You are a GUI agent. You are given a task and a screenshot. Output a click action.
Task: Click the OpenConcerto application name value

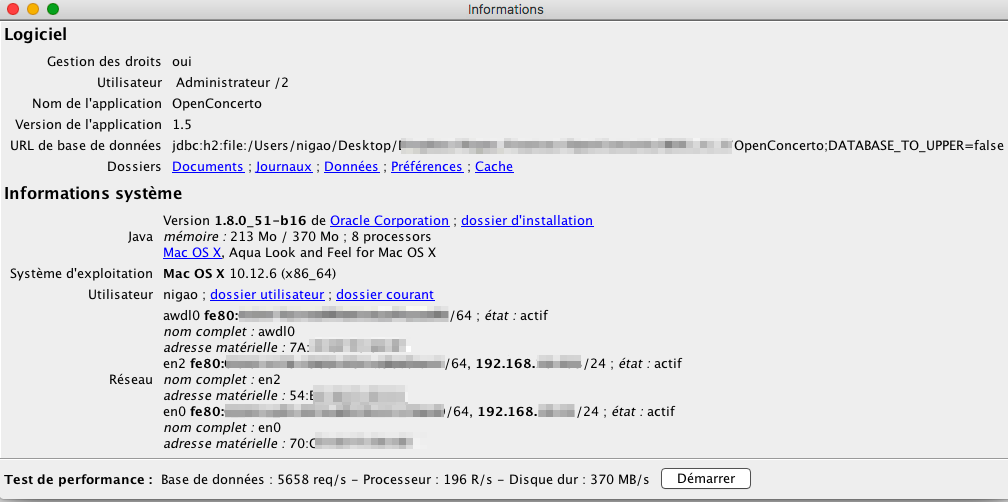click(x=217, y=103)
